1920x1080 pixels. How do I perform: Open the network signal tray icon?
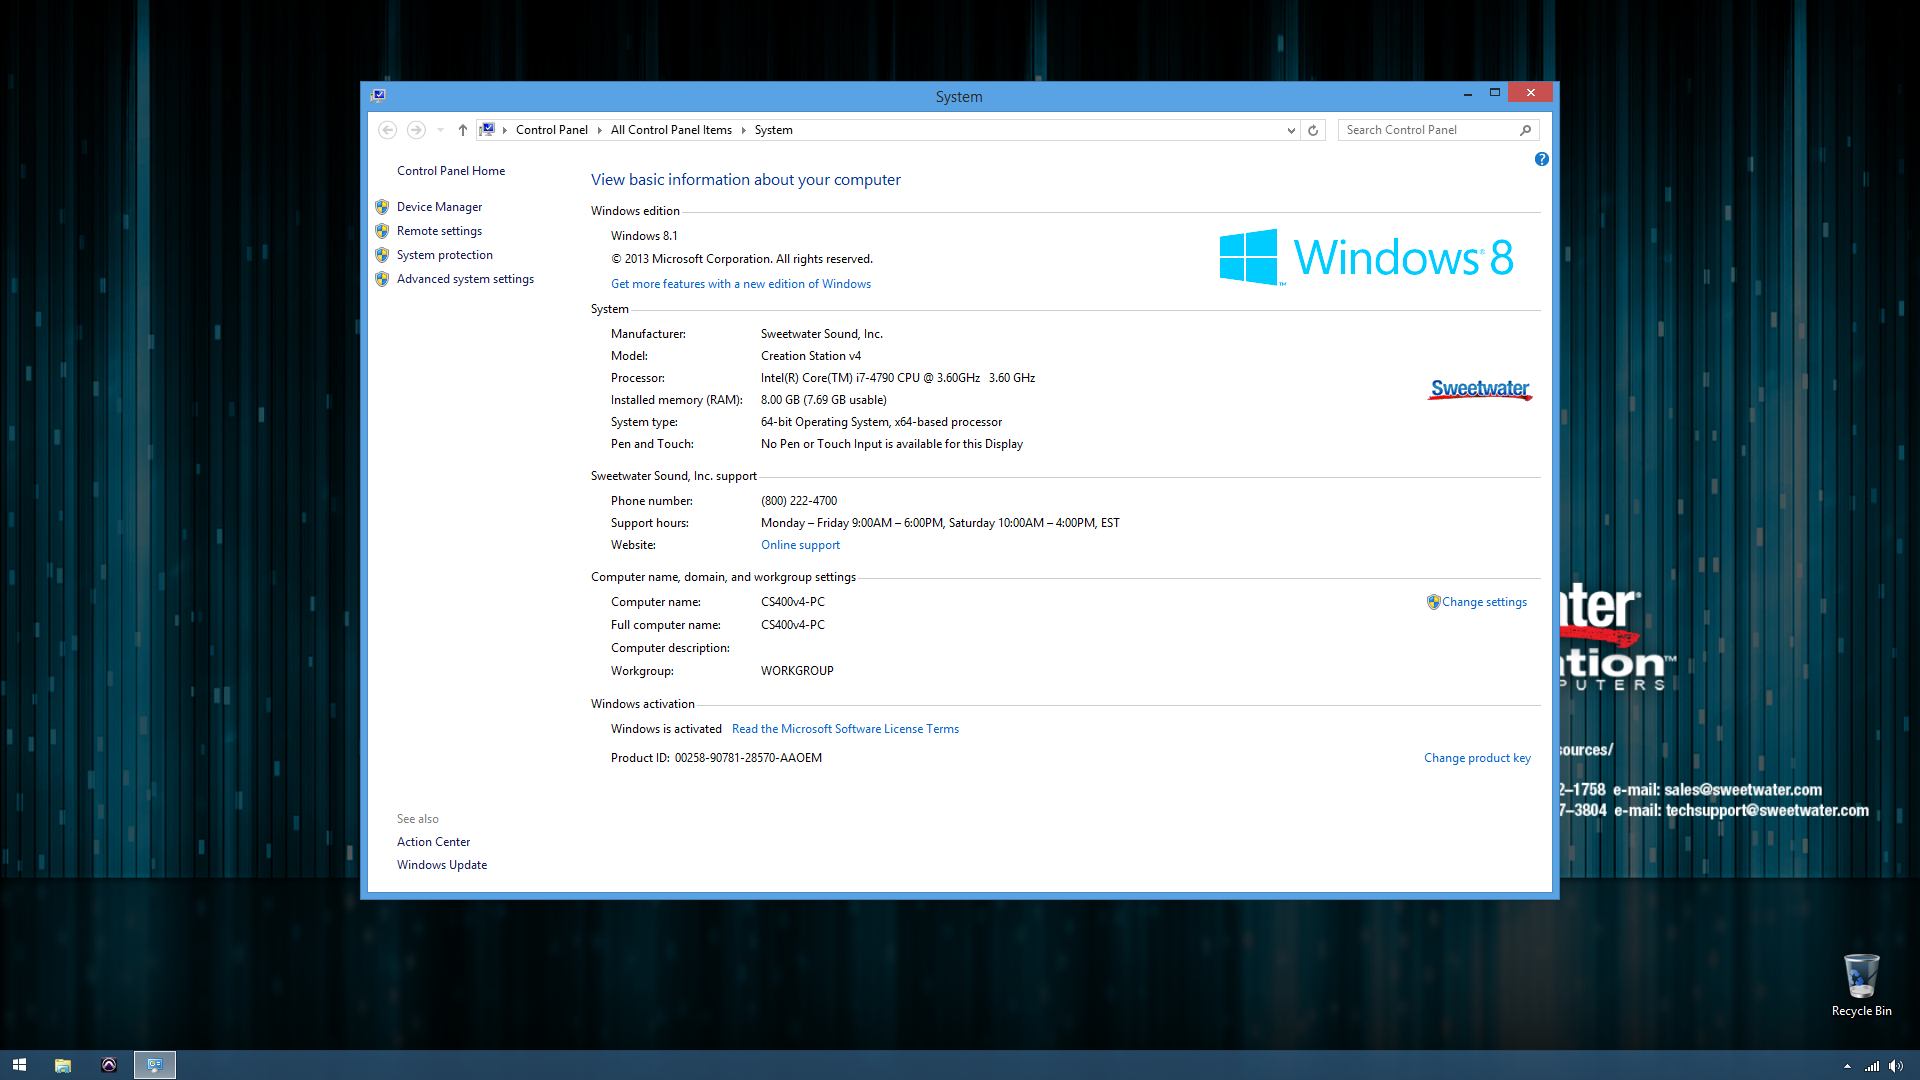pyautogui.click(x=1871, y=1066)
